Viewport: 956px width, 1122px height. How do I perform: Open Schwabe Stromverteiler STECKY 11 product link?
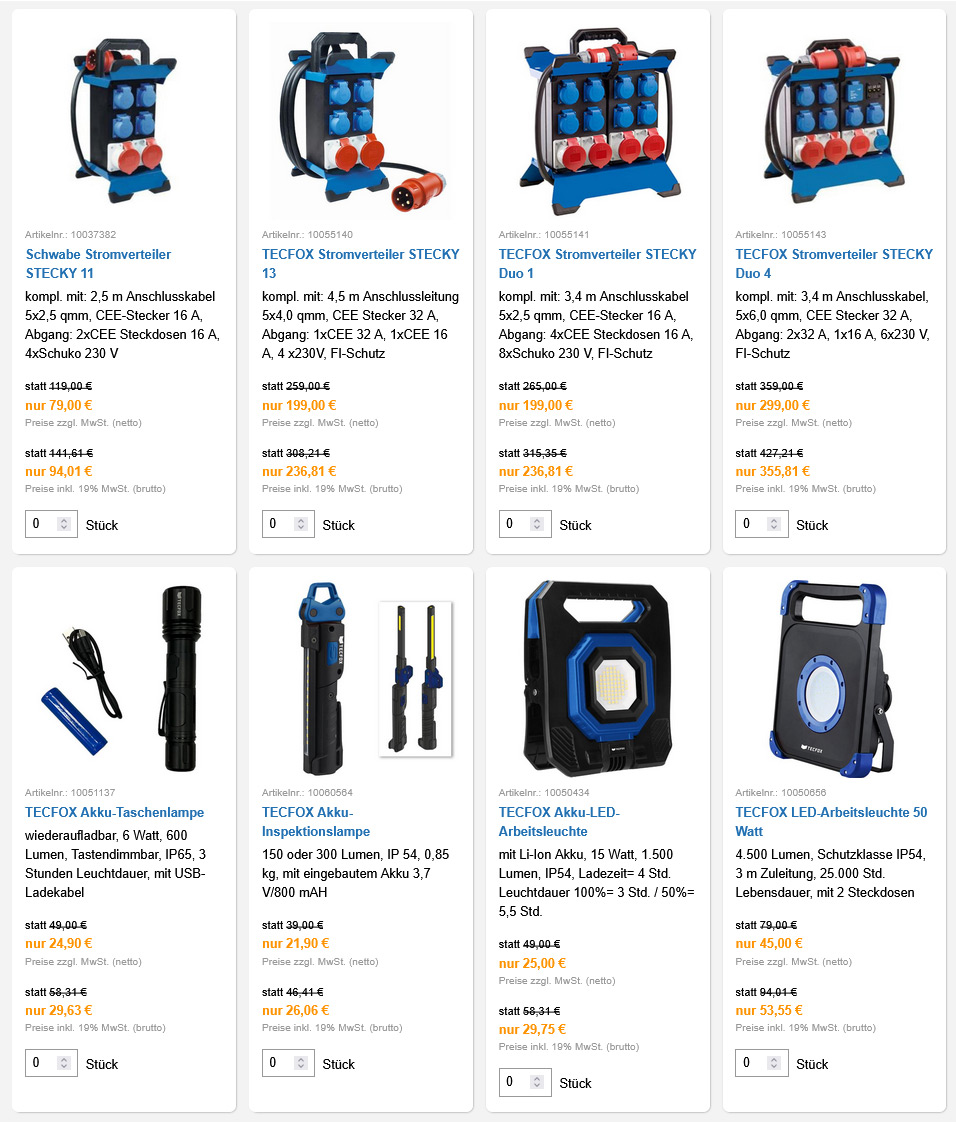point(98,263)
